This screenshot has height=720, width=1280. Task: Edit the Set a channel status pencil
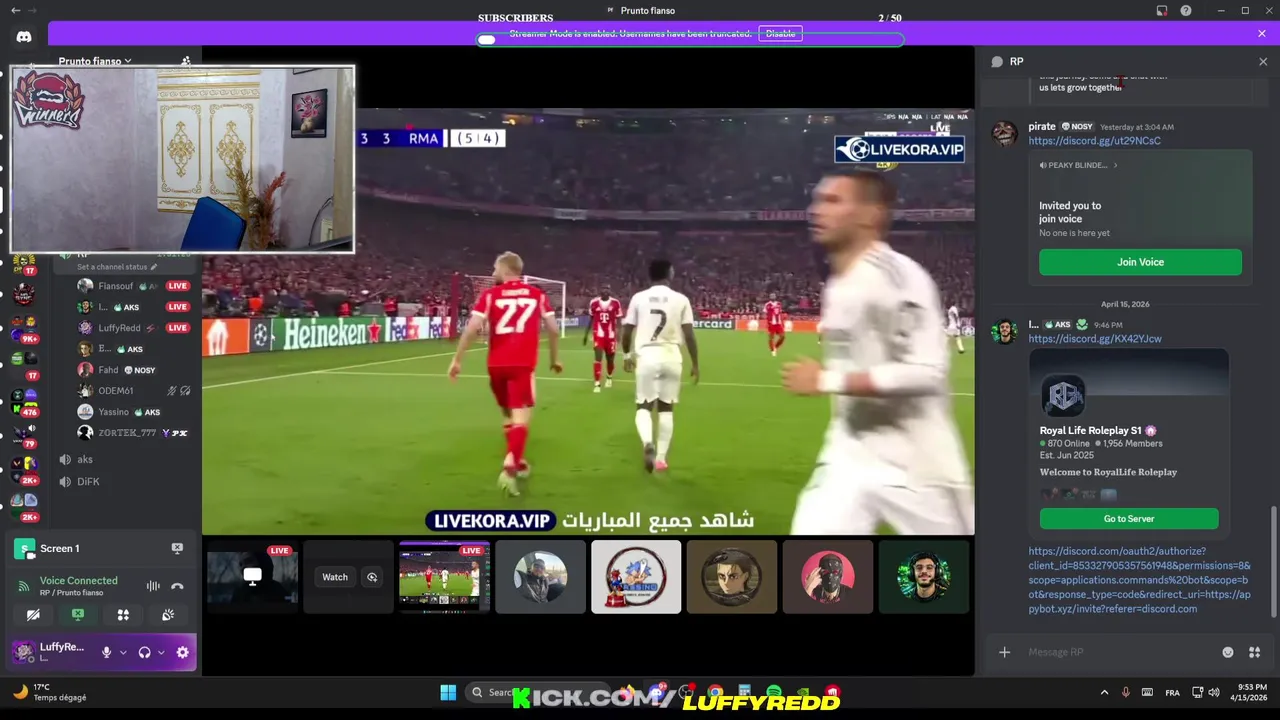coord(155,267)
